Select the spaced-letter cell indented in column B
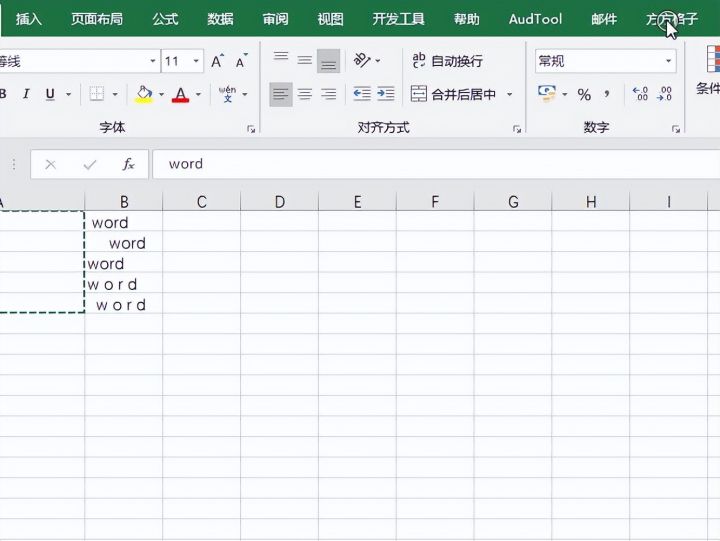 point(124,305)
